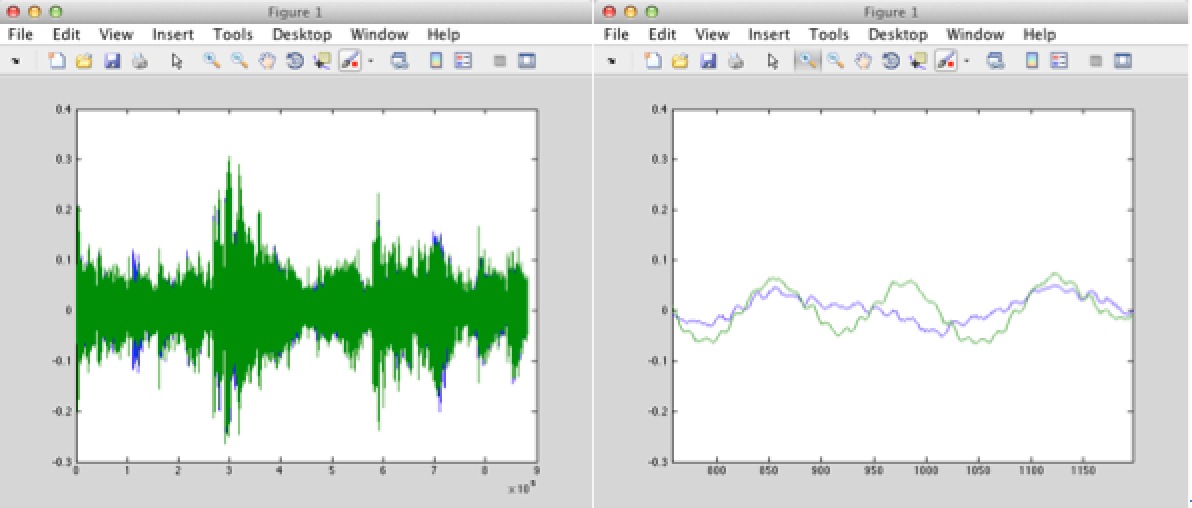The height and width of the screenshot is (508, 1192).
Task: Enable Pan hand tool in right window
Action: pos(863,62)
